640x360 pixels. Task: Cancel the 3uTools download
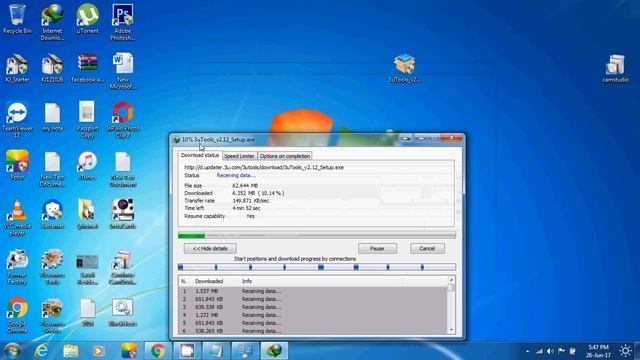[427, 249]
